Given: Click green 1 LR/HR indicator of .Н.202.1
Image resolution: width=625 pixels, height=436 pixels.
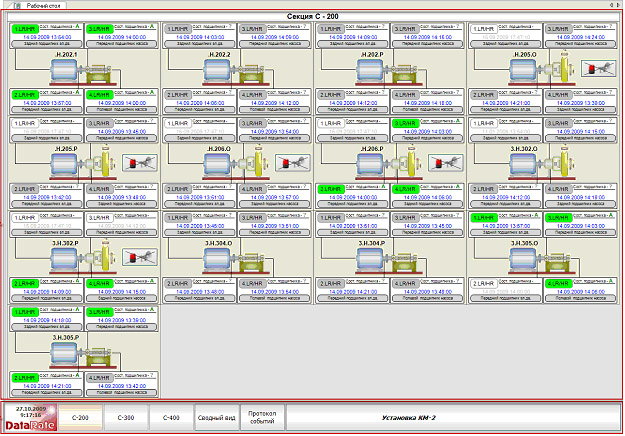Looking at the screenshot, I should [x=25, y=29].
